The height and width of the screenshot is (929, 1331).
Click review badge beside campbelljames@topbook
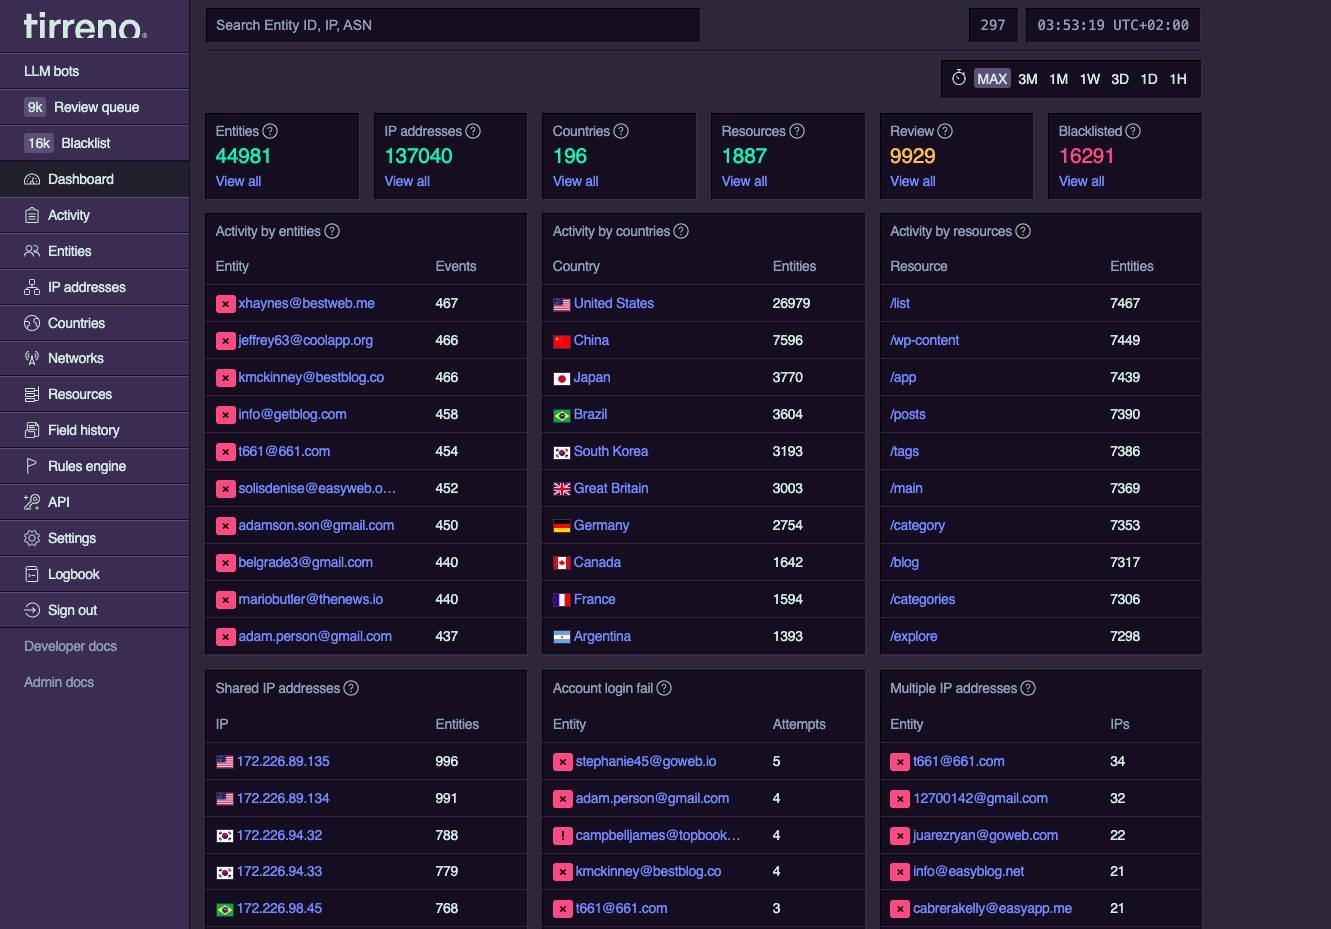click(x=563, y=836)
